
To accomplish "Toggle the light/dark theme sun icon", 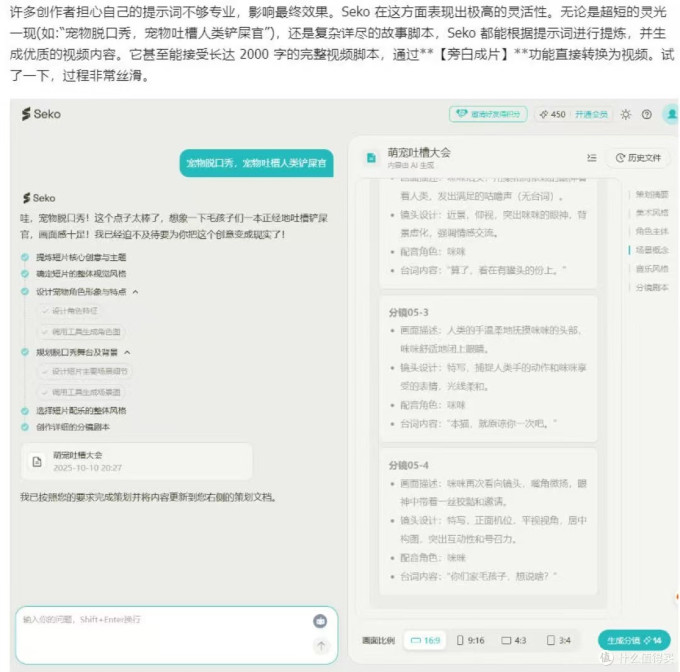I will tap(625, 114).
